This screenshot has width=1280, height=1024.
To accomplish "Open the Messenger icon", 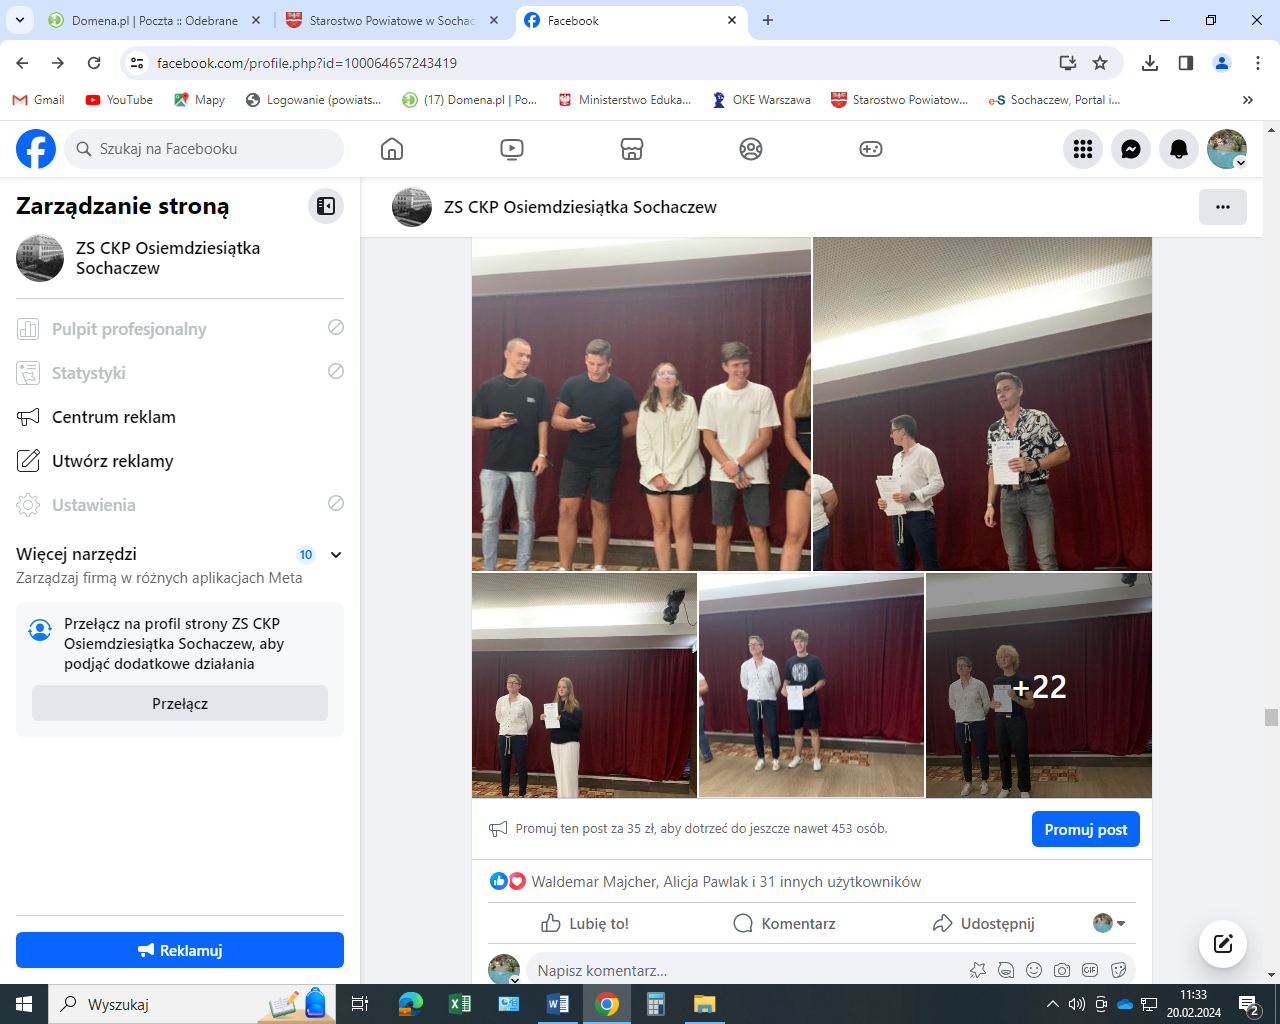I will 1131,149.
